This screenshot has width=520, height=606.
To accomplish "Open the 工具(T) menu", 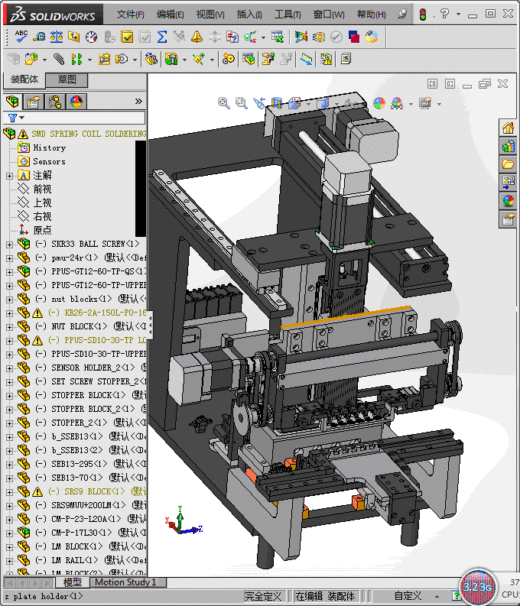I will pyautogui.click(x=288, y=15).
